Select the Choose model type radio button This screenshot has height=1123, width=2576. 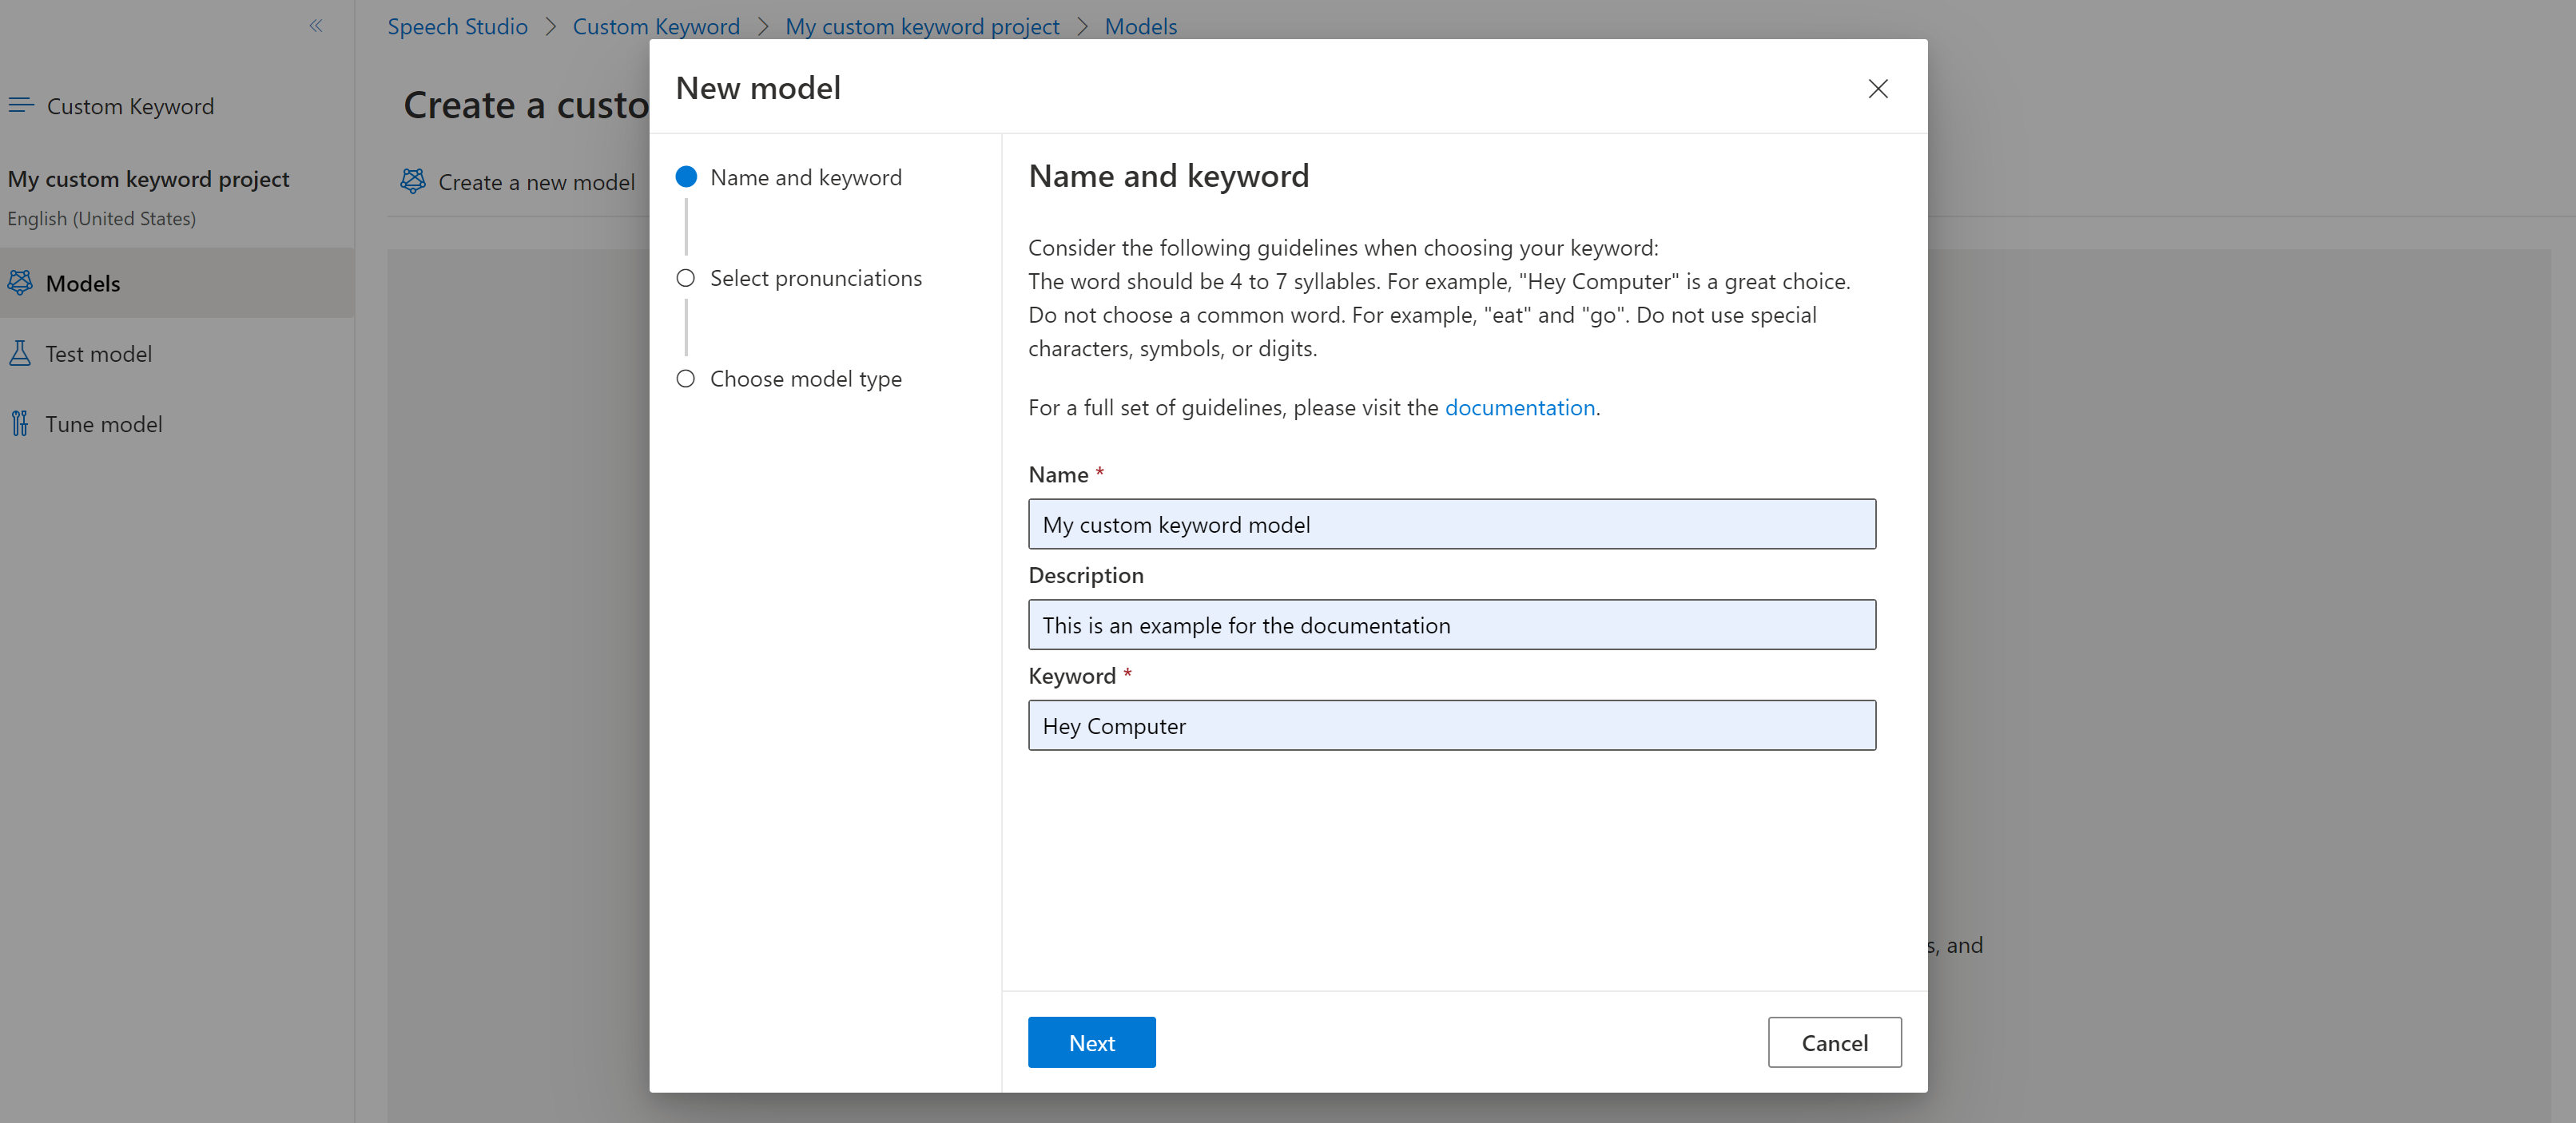click(x=686, y=378)
